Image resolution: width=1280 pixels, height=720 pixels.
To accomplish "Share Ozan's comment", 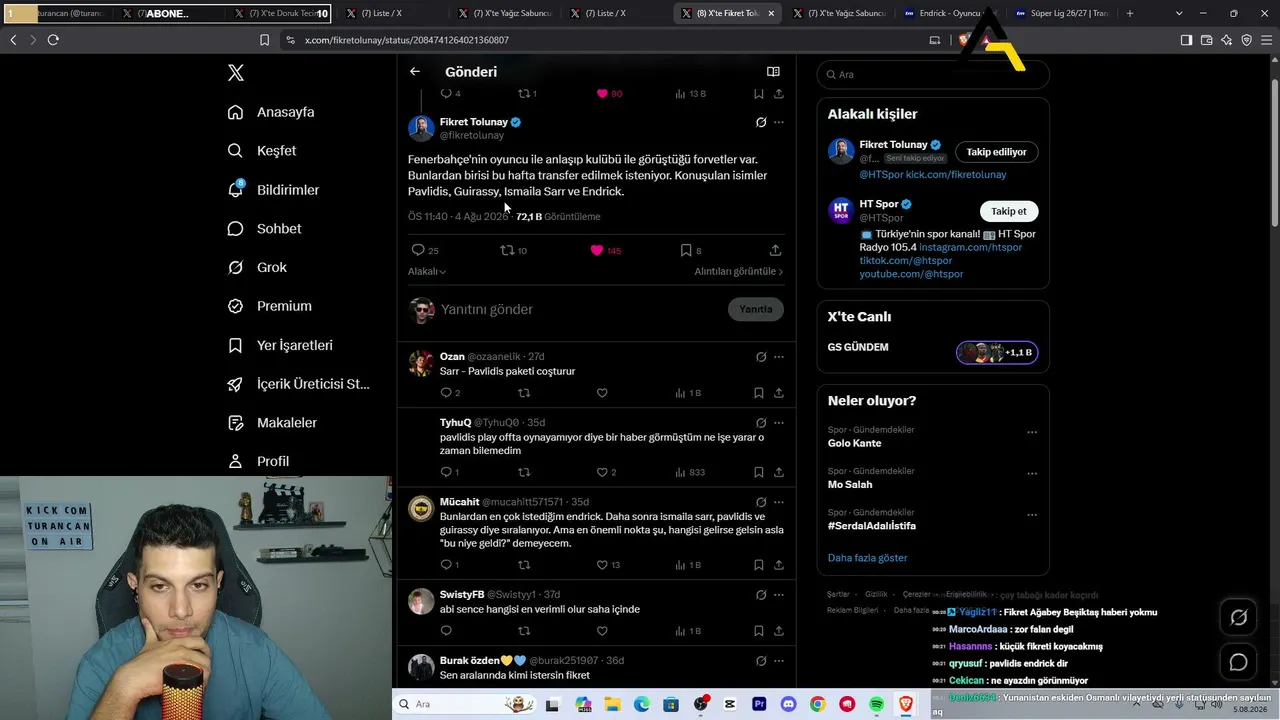I will 778,393.
